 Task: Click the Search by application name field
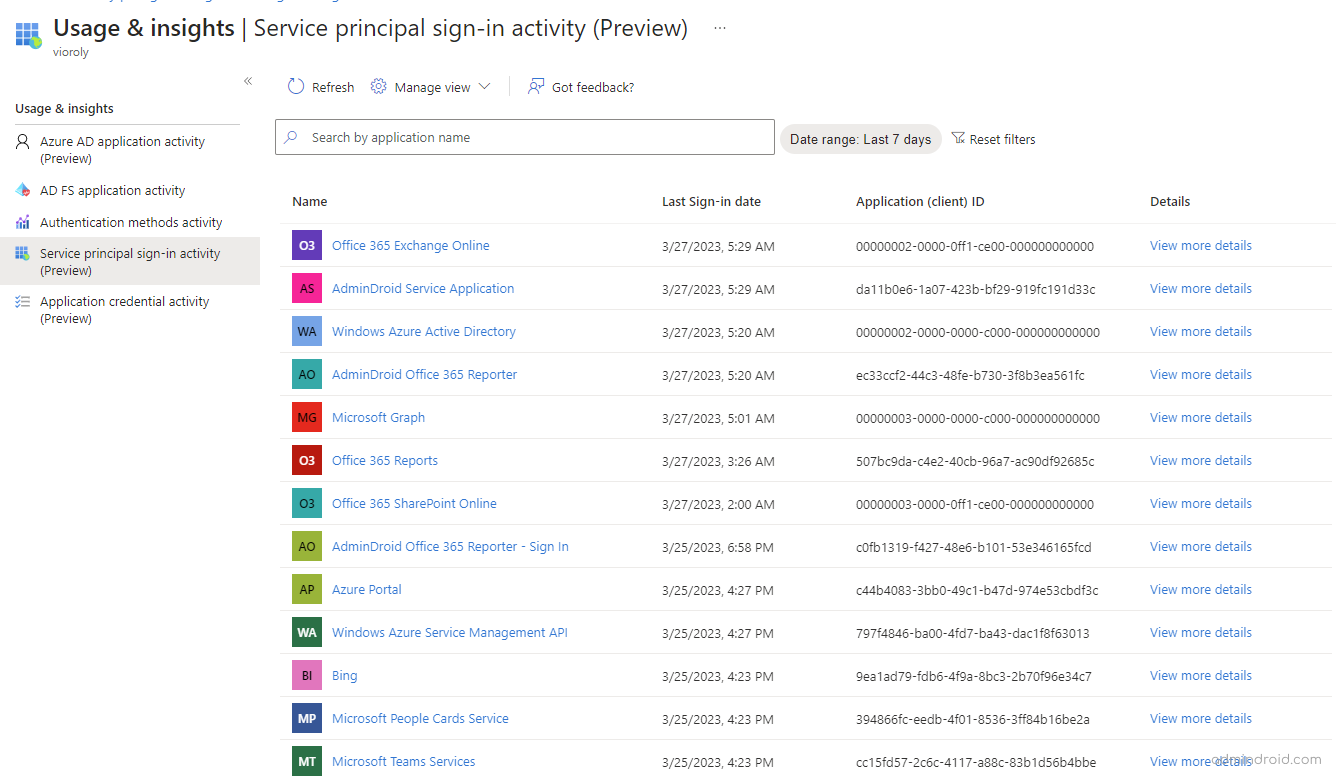pyautogui.click(x=525, y=138)
